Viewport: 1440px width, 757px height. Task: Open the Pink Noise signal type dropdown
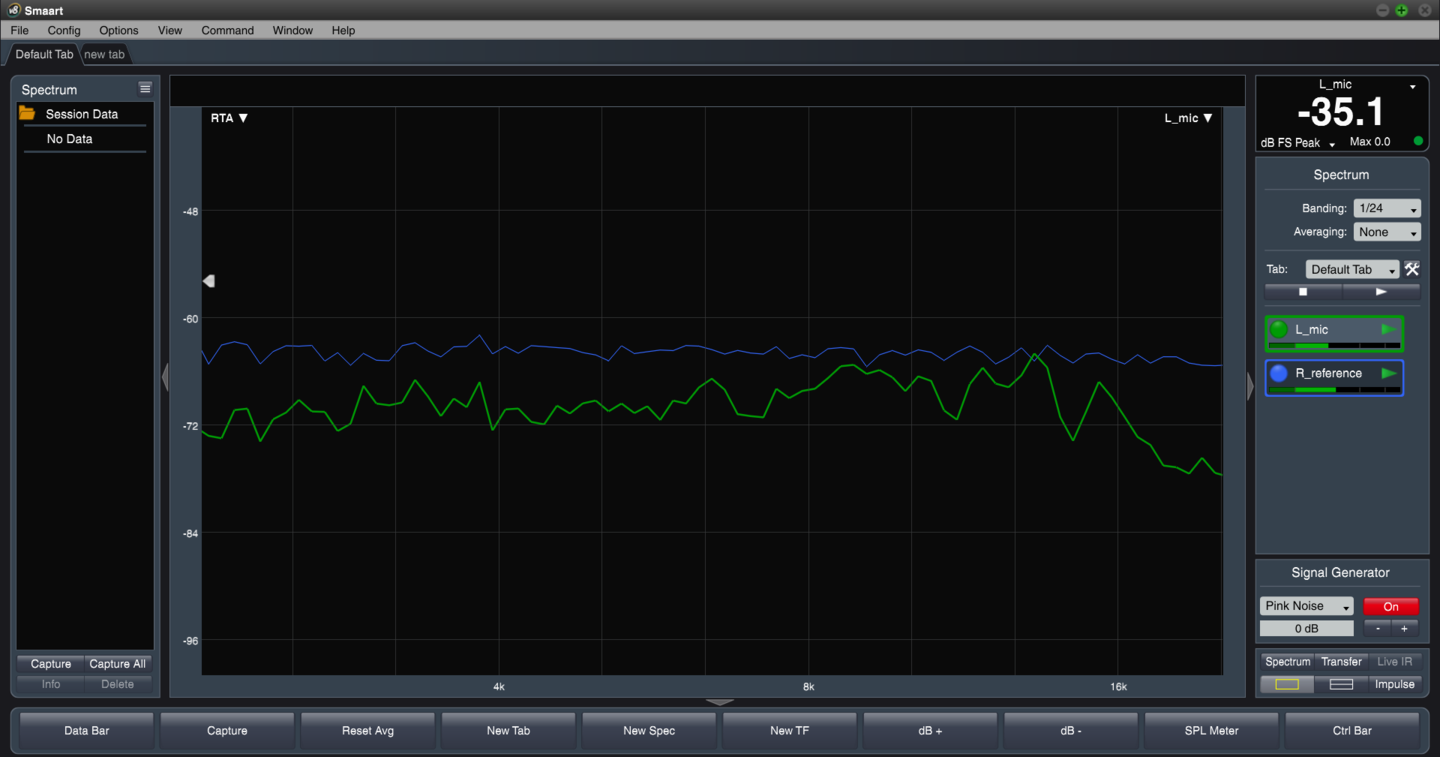[x=1306, y=606]
